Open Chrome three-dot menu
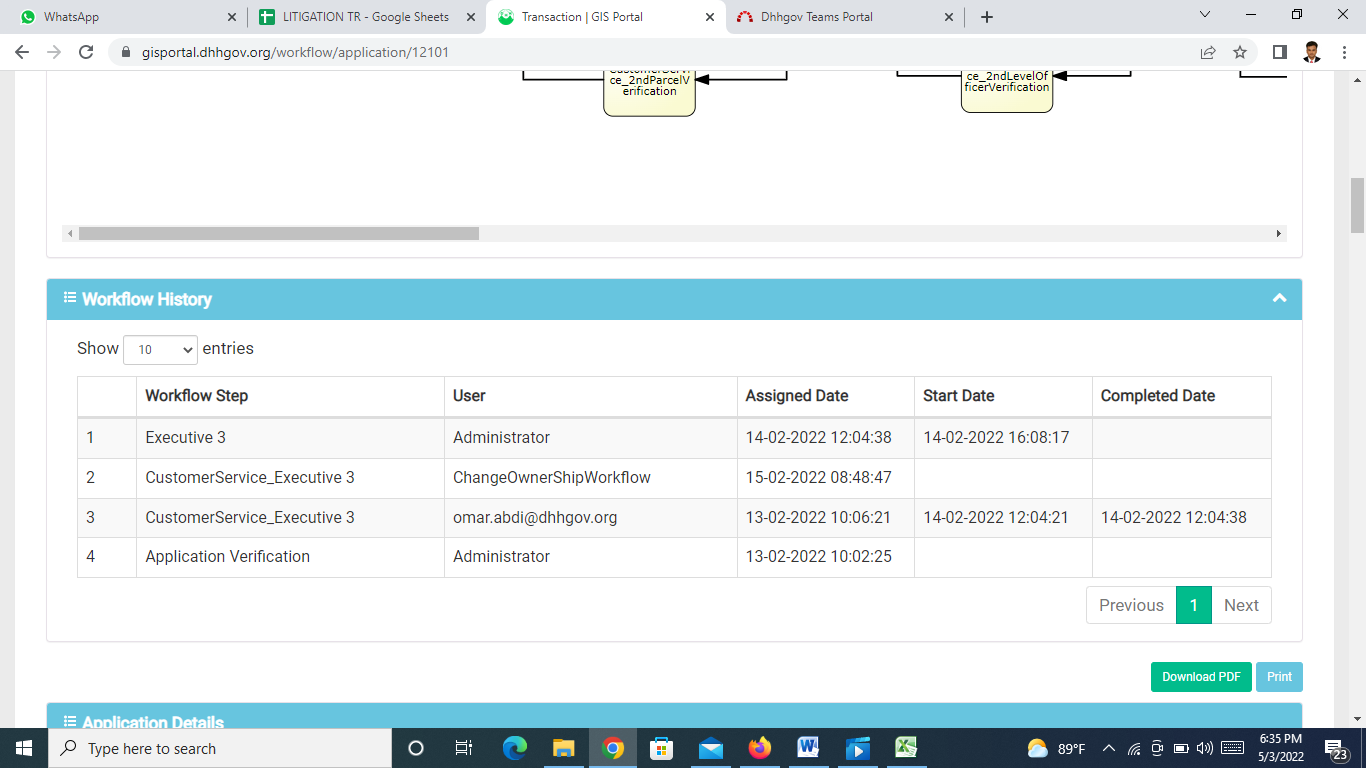This screenshot has height=768, width=1366. coord(1344,52)
